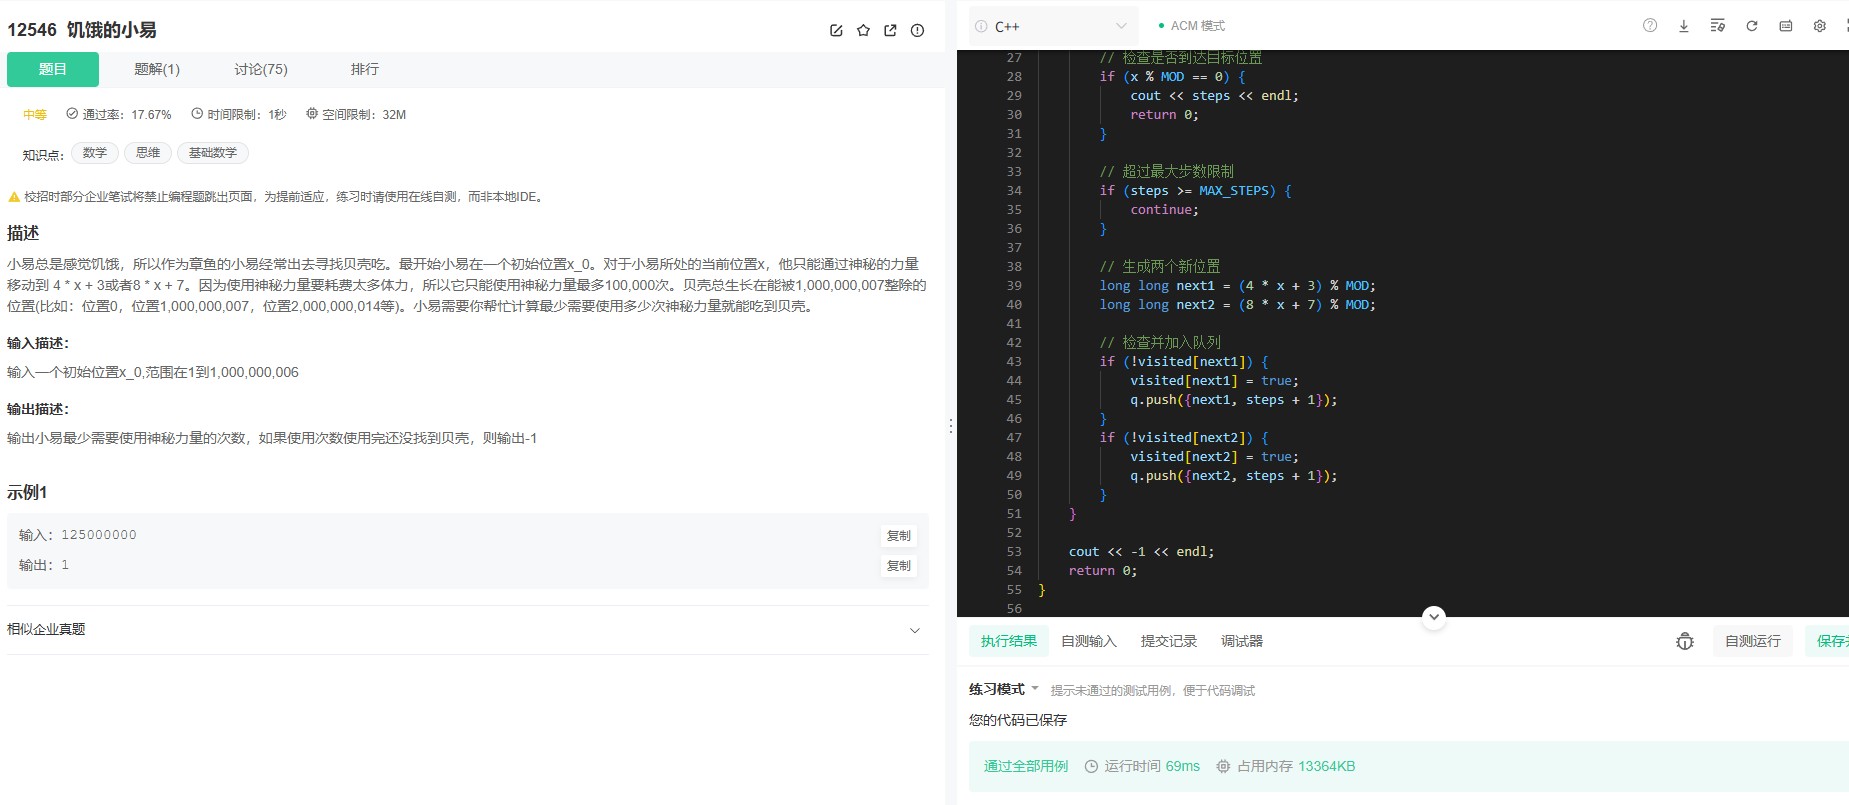Screen dimensions: 1849x805
Task: Click the 数学 knowledge tag
Action: [x=95, y=153]
